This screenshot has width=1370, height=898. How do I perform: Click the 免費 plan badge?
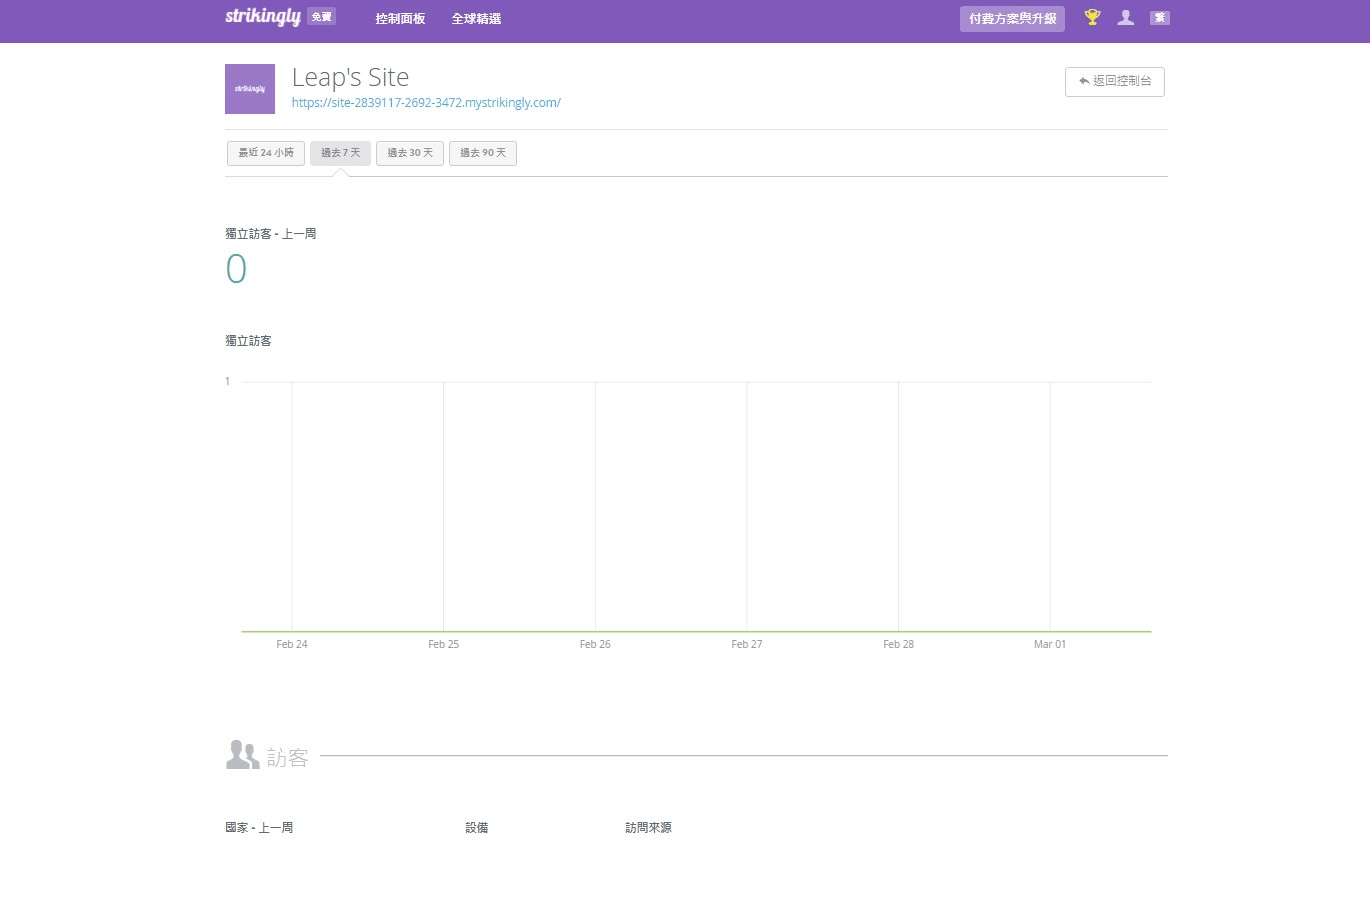321,17
